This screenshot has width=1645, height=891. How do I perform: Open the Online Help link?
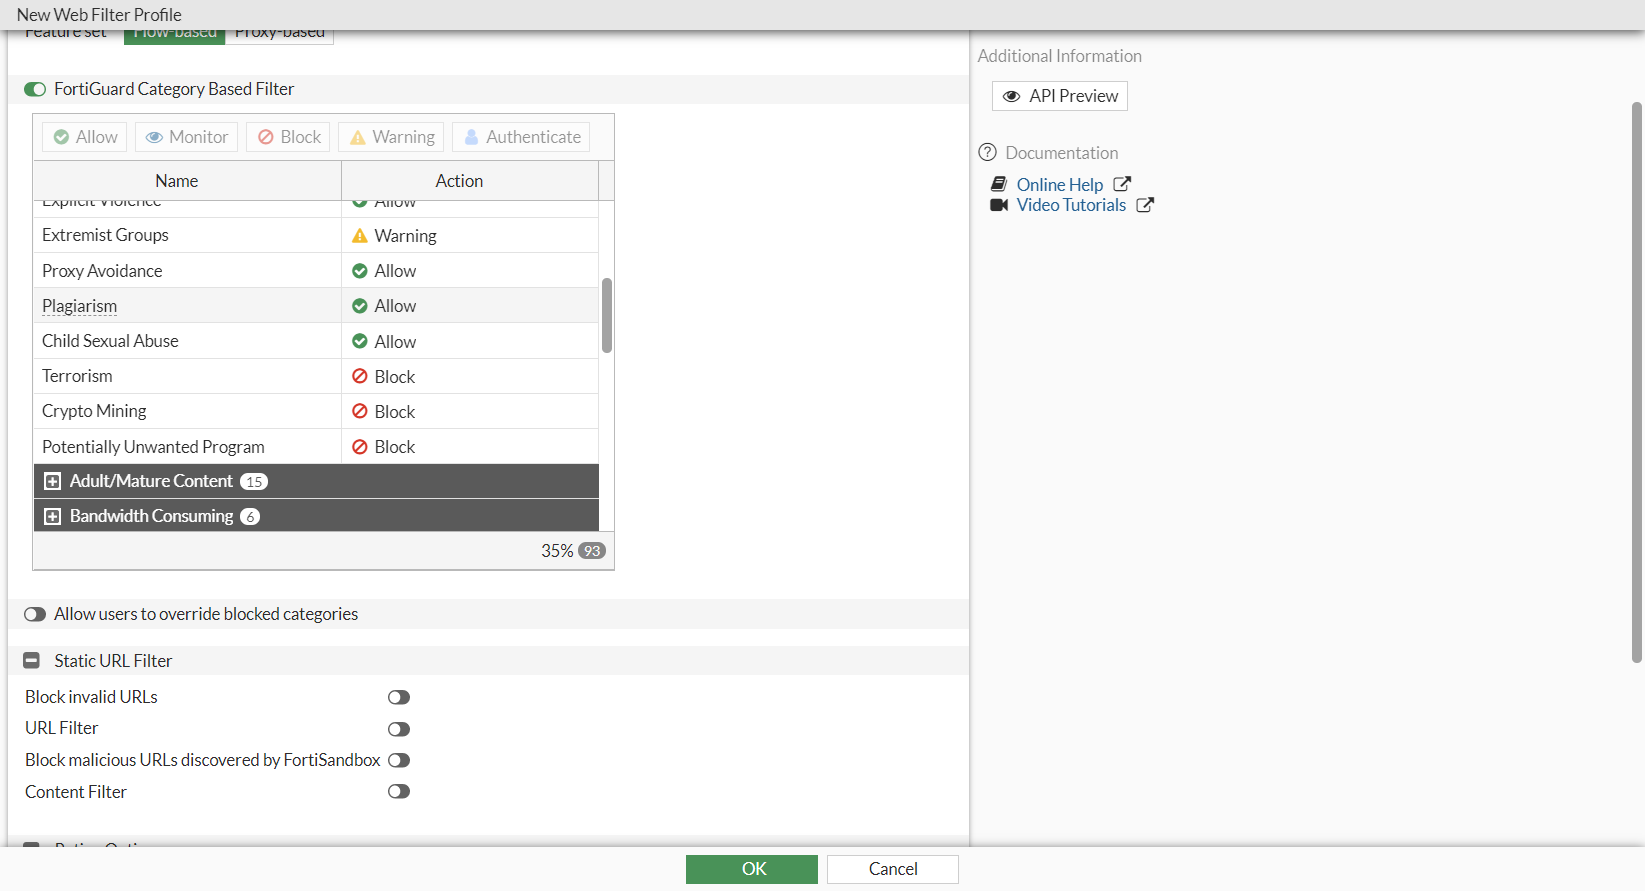coord(1060,185)
